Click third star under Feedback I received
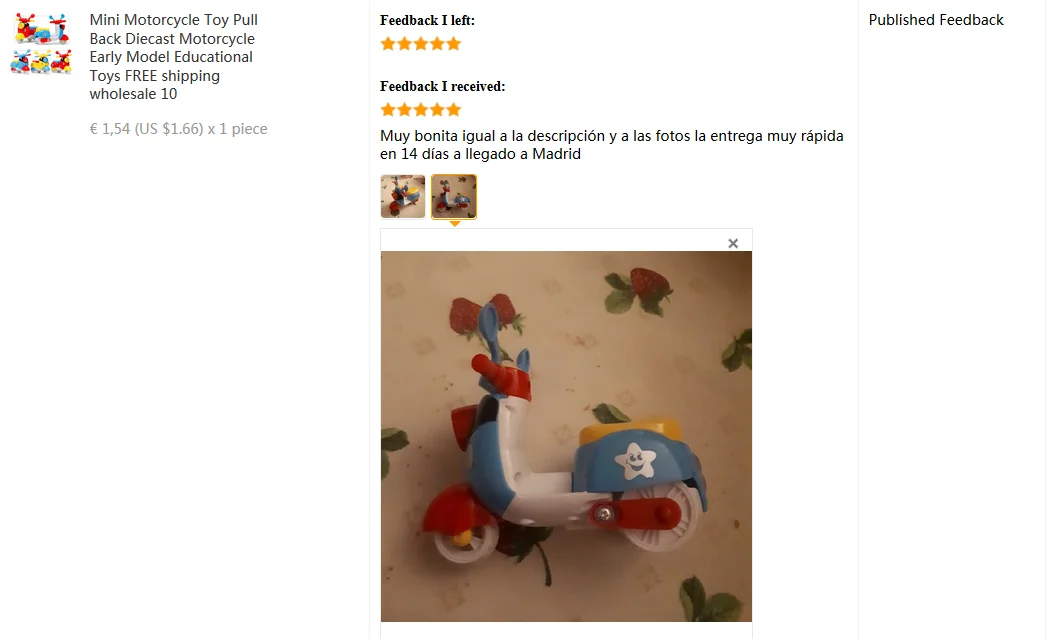 pyautogui.click(x=421, y=110)
